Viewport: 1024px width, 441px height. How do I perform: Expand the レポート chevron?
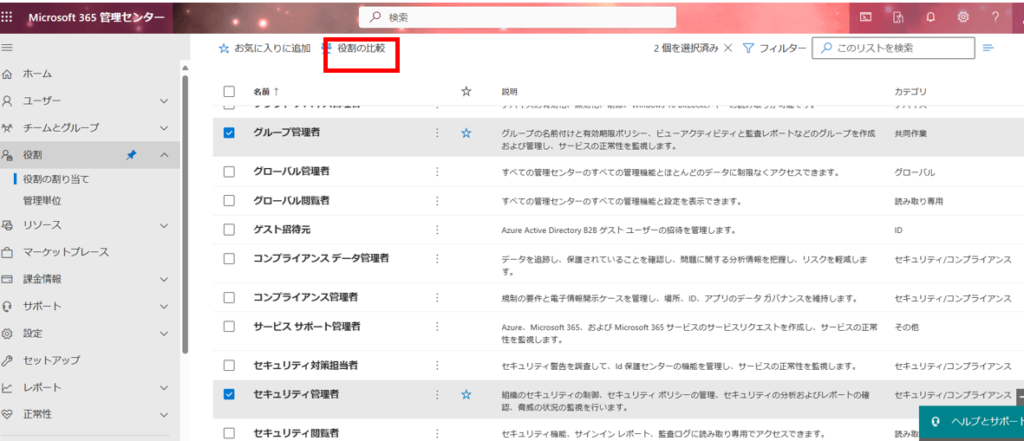pyautogui.click(x=164, y=387)
